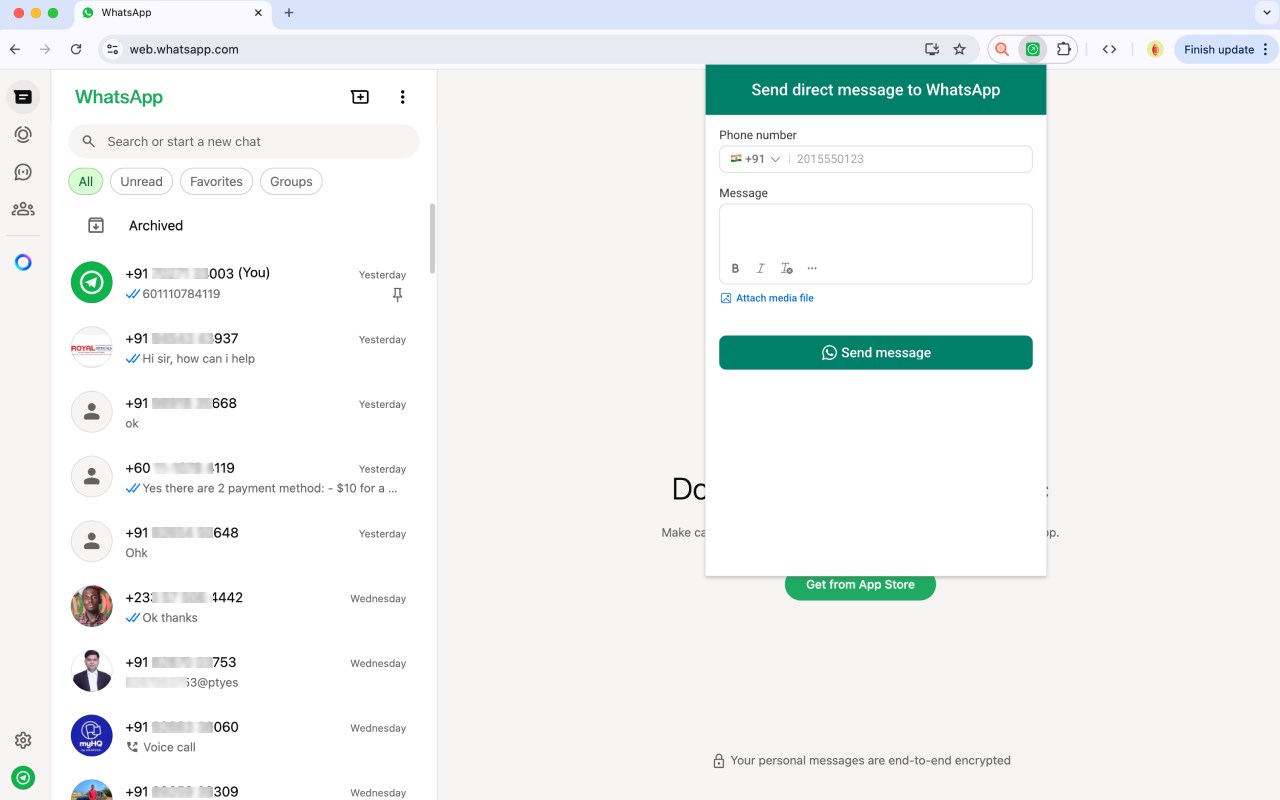Open Chrome menu three dots

click(x=1265, y=49)
